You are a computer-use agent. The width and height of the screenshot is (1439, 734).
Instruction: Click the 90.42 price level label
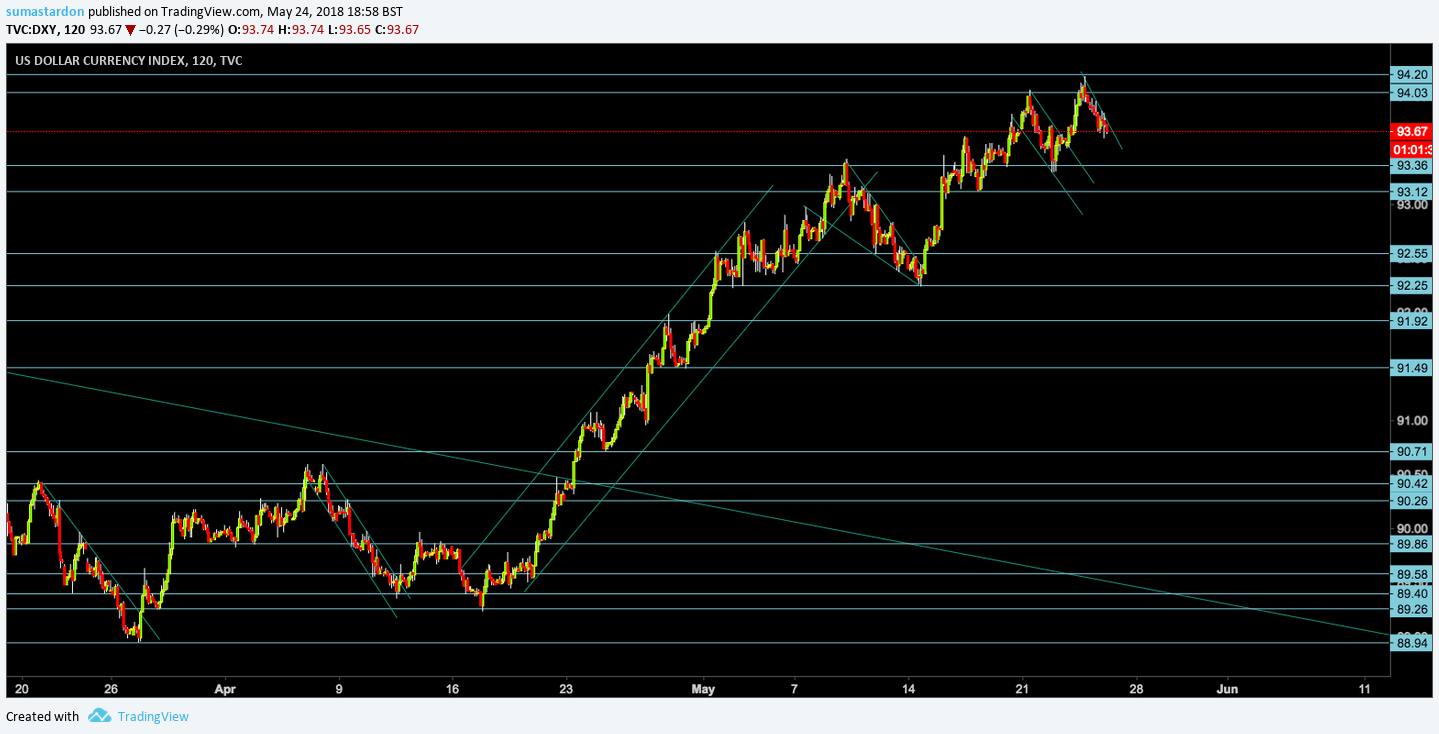(x=1412, y=484)
